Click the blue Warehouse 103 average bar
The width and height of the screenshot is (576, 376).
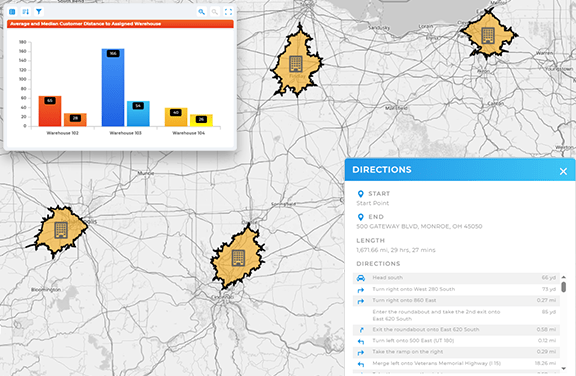click(x=113, y=87)
